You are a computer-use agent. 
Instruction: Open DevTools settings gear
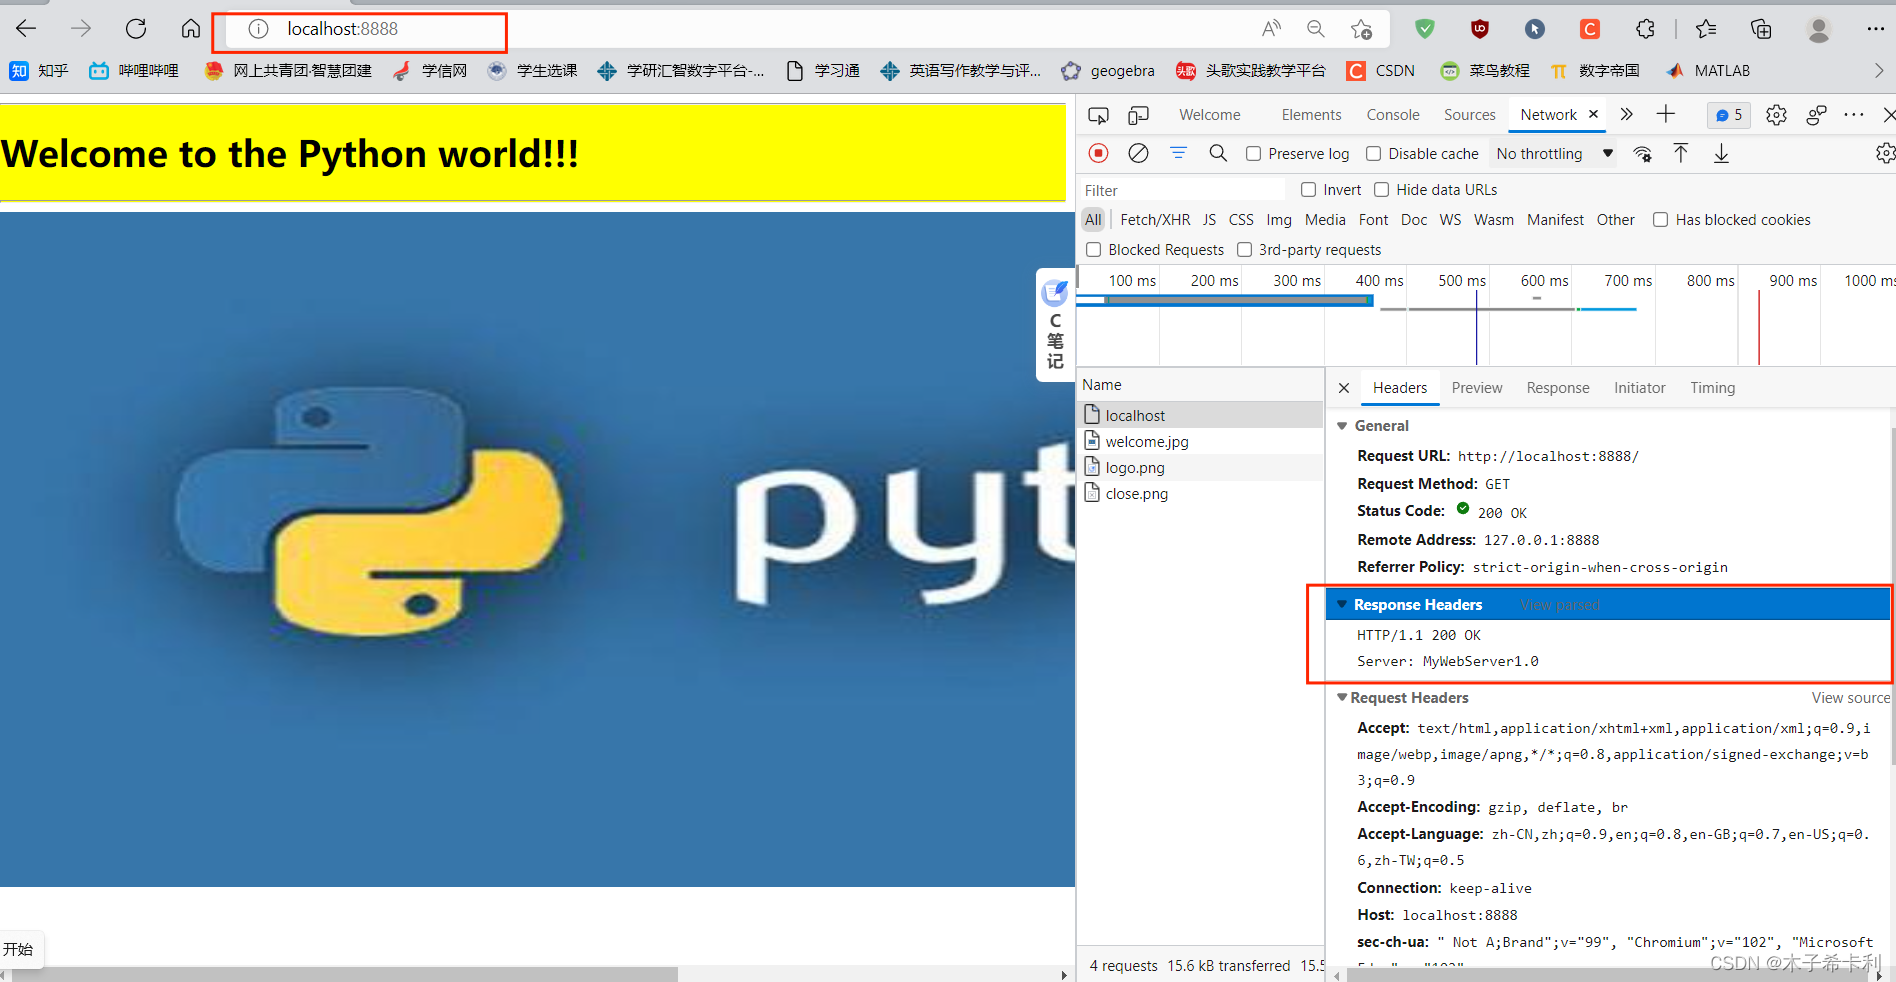(1776, 115)
